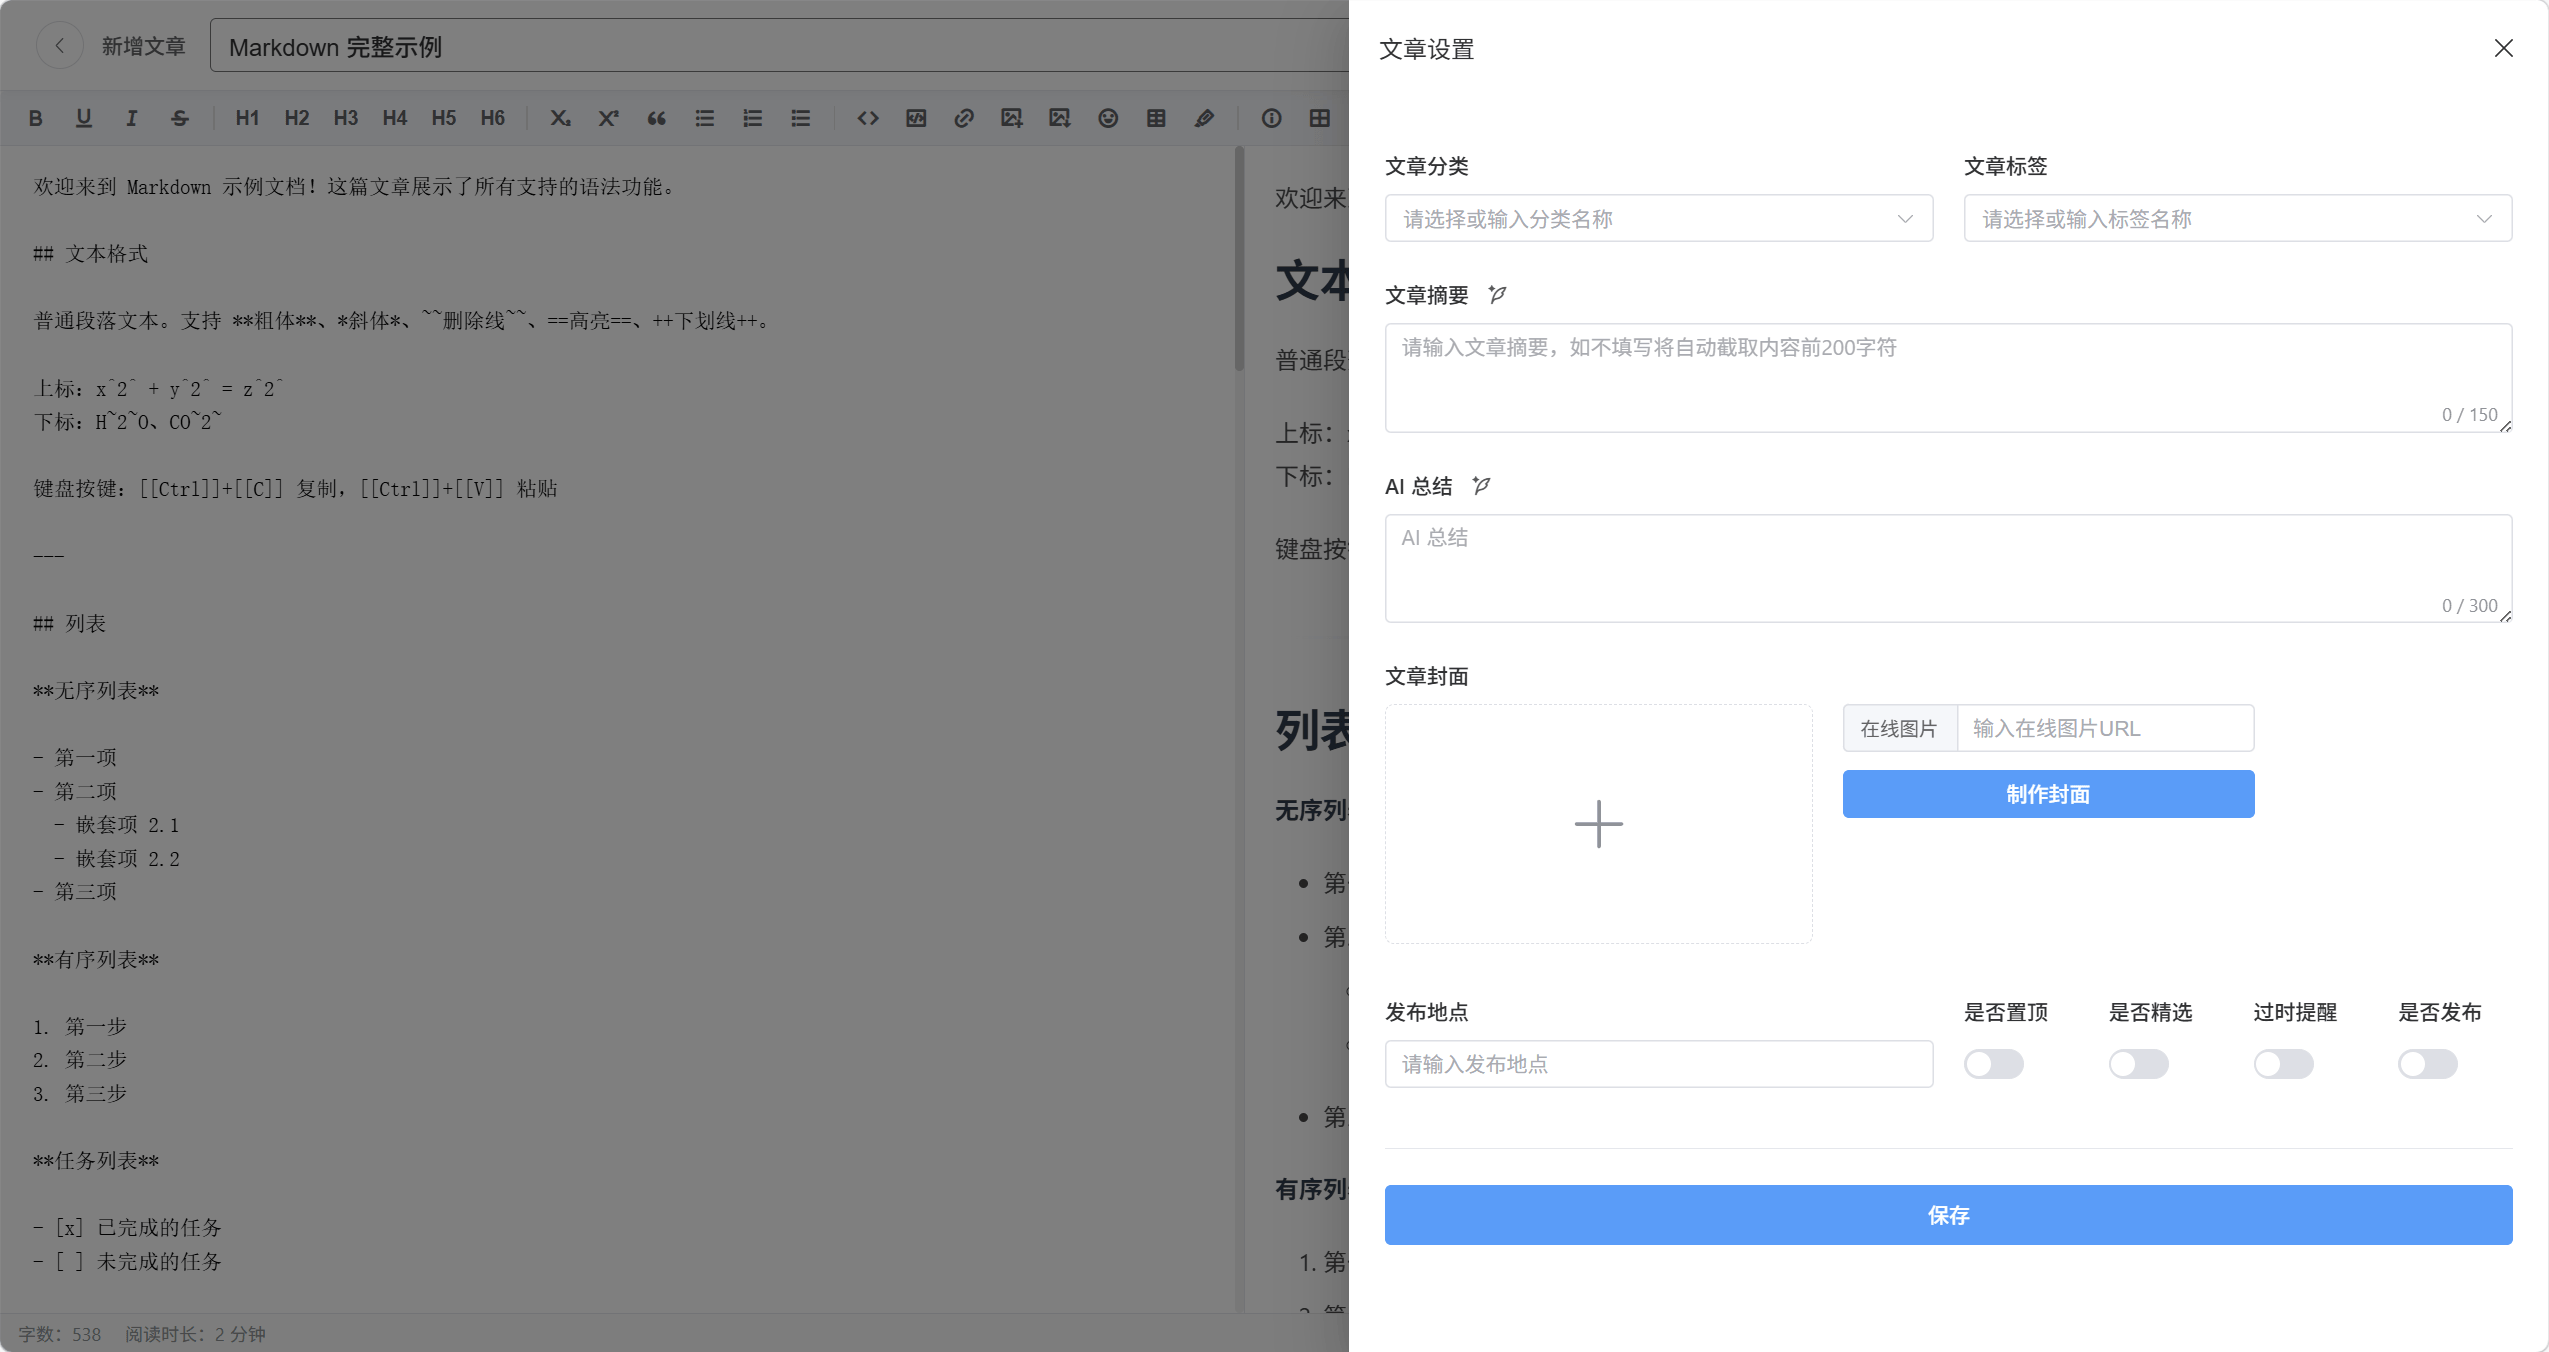Click the AI generate icon next to 文章摘要
The height and width of the screenshot is (1352, 2549).
point(1497,294)
